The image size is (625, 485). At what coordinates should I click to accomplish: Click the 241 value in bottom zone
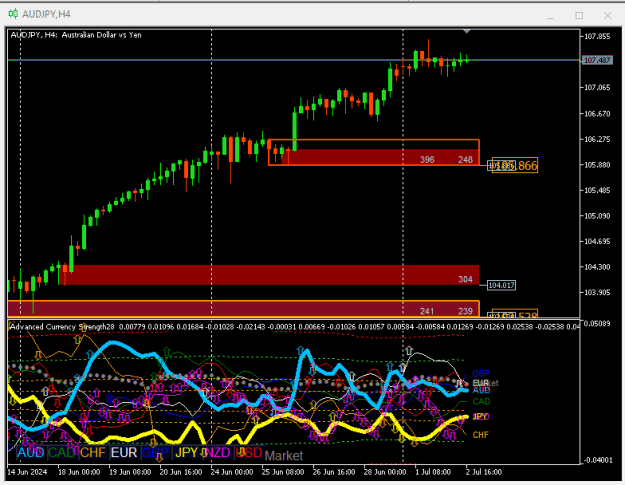(427, 311)
